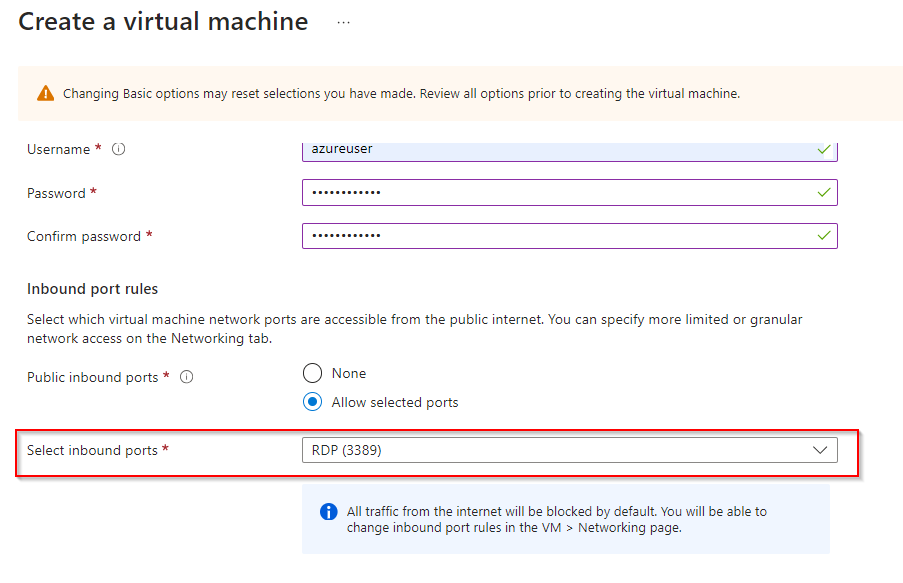Click the Create a virtual machine title
The image size is (903, 583).
coord(163,22)
